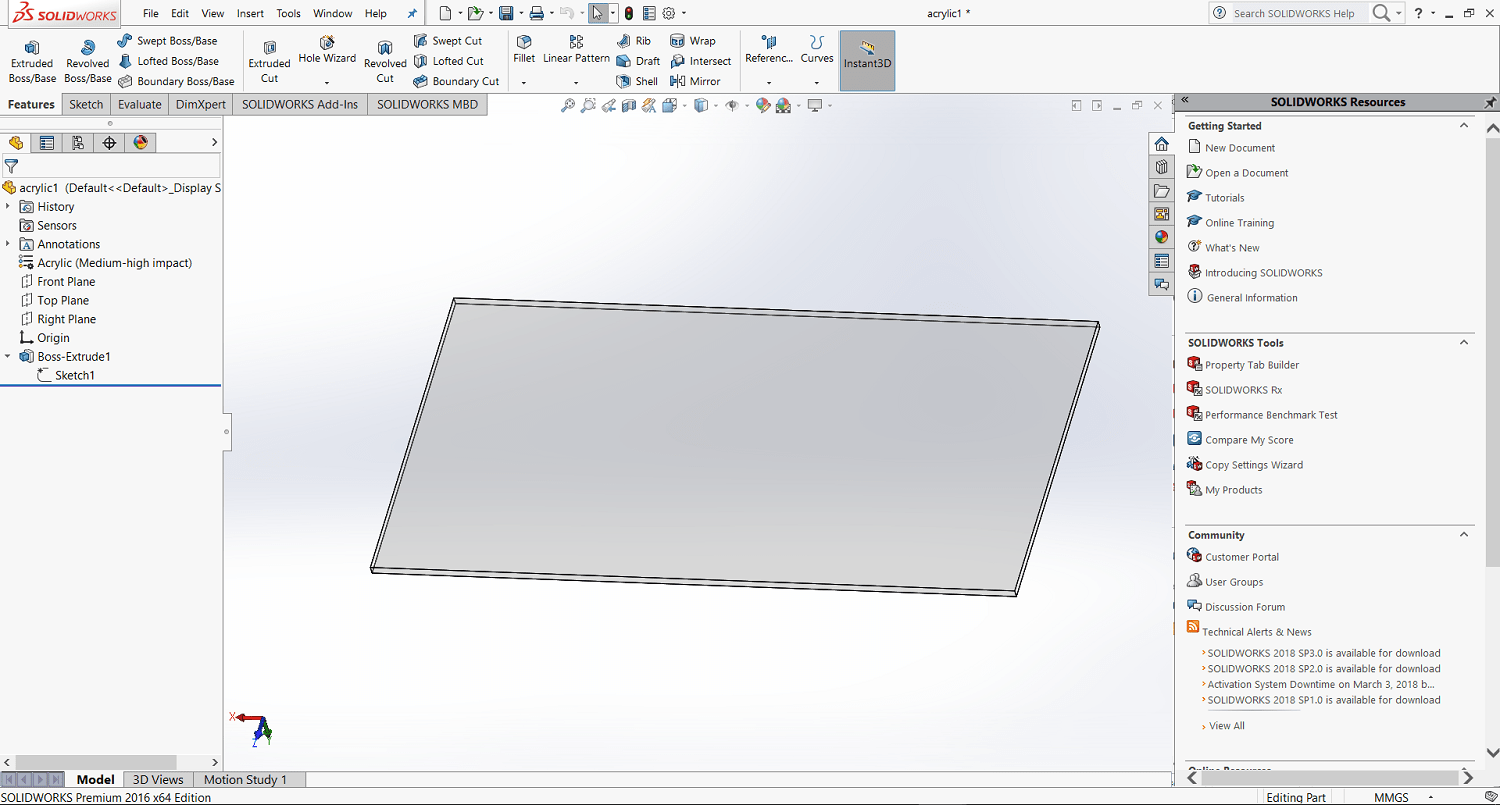Viewport: 1500px width, 805px height.
Task: Switch to the Motion Study 1 tab
Action: pyautogui.click(x=245, y=779)
